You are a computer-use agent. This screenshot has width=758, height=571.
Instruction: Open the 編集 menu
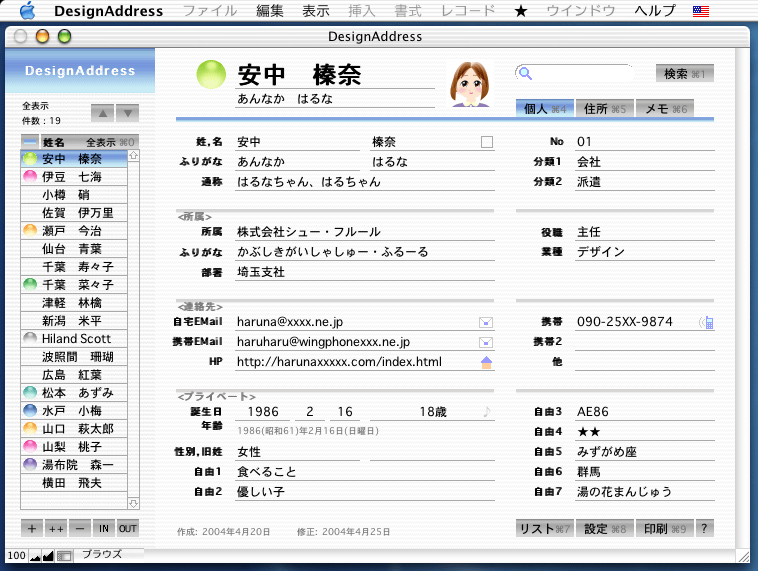coord(270,11)
